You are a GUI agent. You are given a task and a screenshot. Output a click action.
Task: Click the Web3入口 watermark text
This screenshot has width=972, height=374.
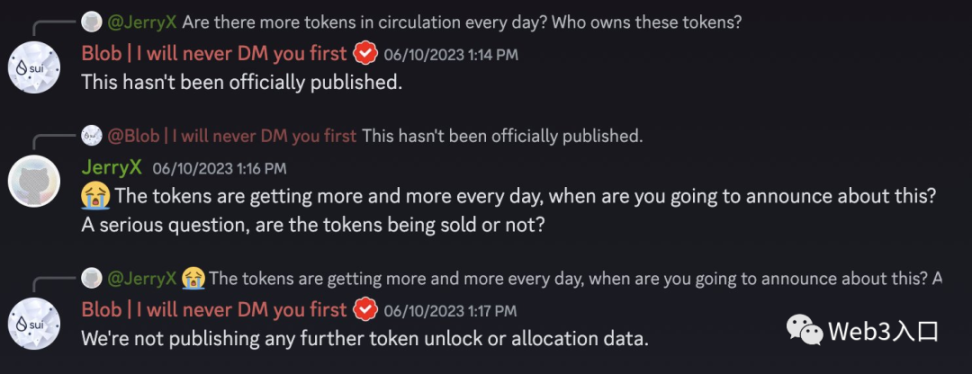pos(883,332)
